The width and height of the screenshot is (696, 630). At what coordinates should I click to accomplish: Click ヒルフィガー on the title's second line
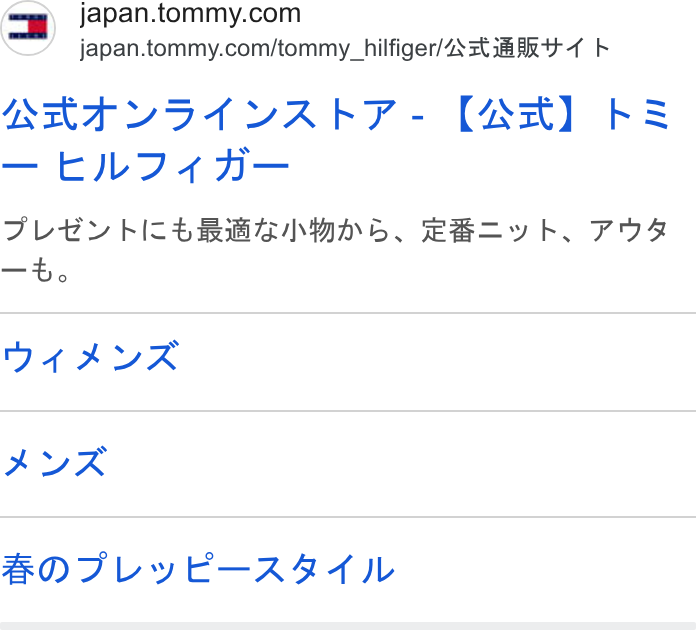[173, 166]
